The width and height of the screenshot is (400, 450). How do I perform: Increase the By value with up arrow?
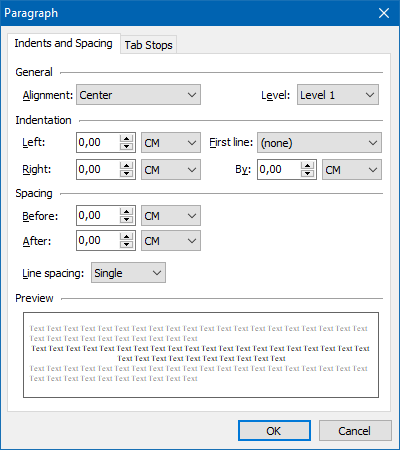pyautogui.click(x=307, y=166)
